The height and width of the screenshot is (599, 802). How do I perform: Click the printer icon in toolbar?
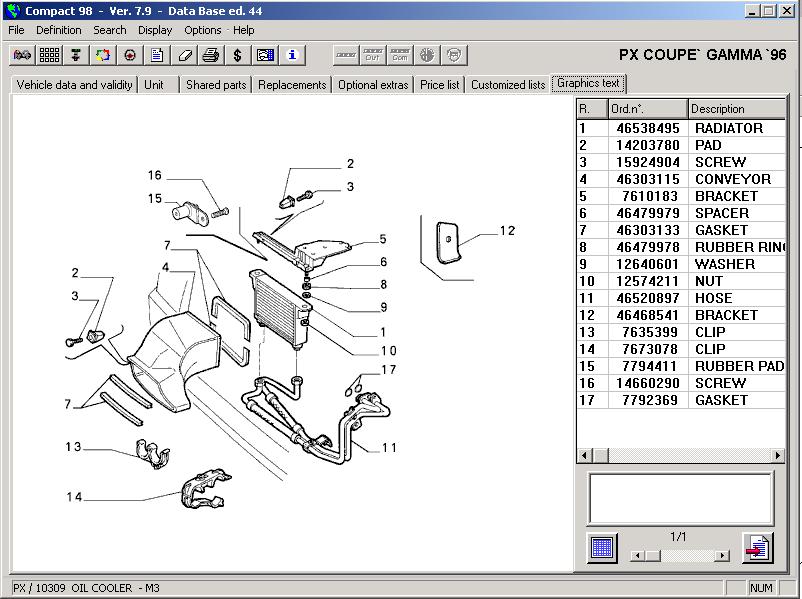point(211,55)
